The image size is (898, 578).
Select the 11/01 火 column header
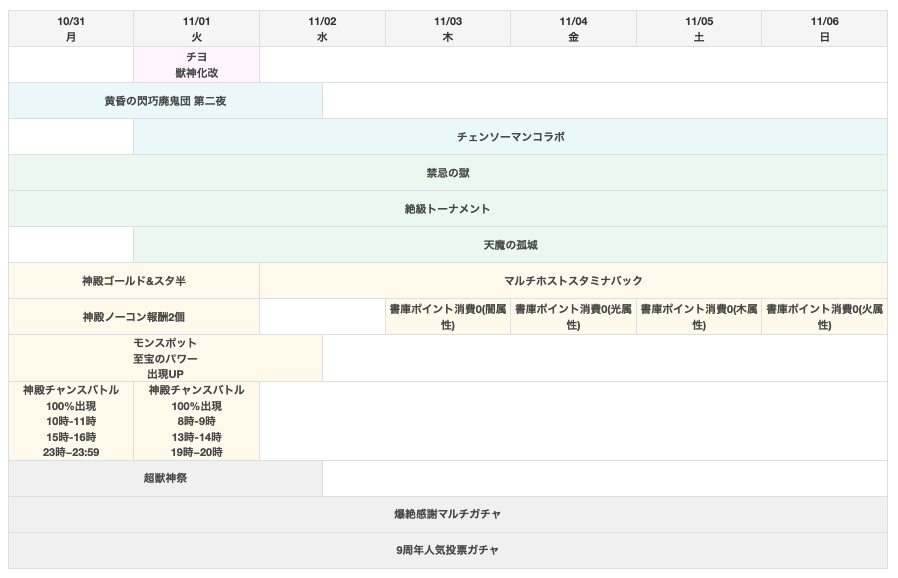point(196,29)
